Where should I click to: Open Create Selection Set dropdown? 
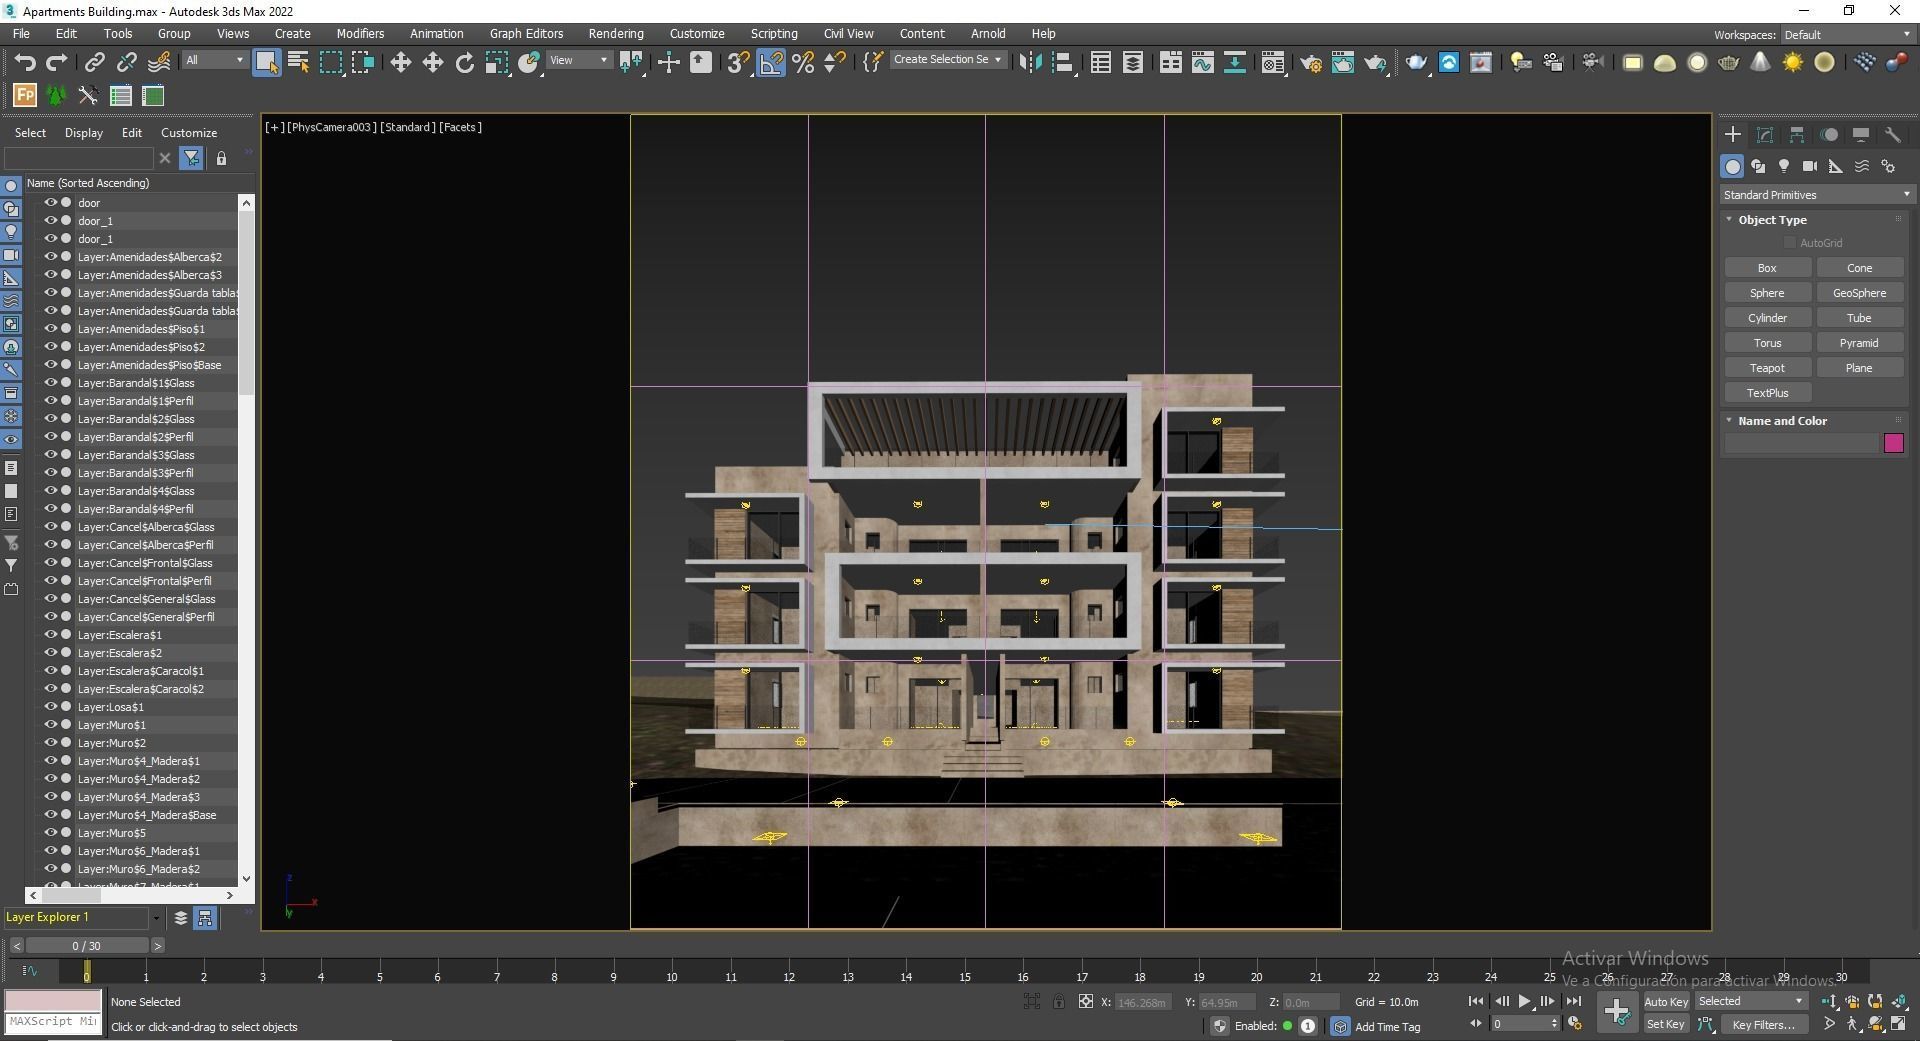pos(947,60)
